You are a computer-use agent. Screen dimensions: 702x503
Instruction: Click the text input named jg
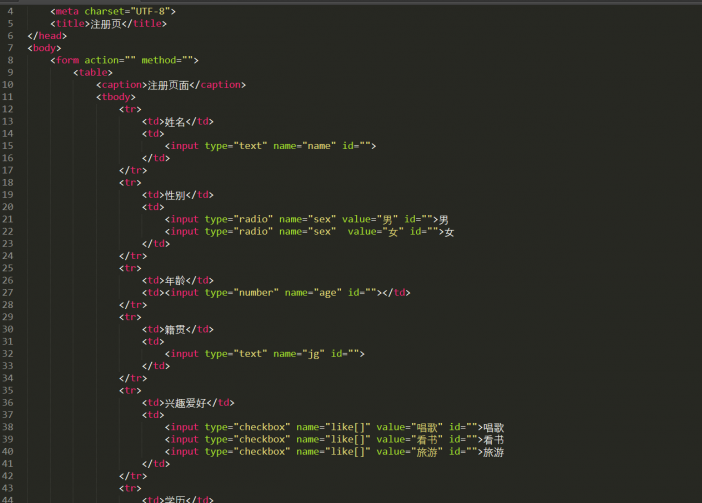pyautogui.click(x=265, y=354)
